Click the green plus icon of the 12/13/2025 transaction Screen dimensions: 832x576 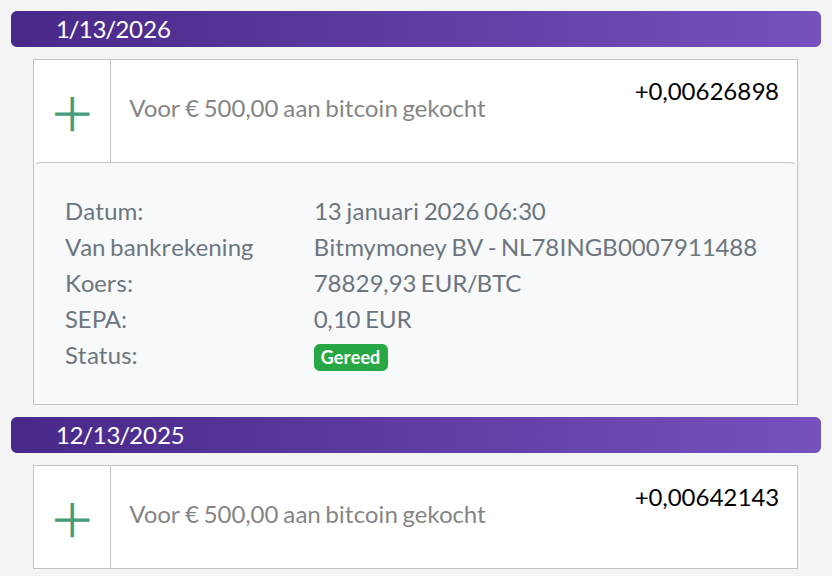[x=72, y=519]
